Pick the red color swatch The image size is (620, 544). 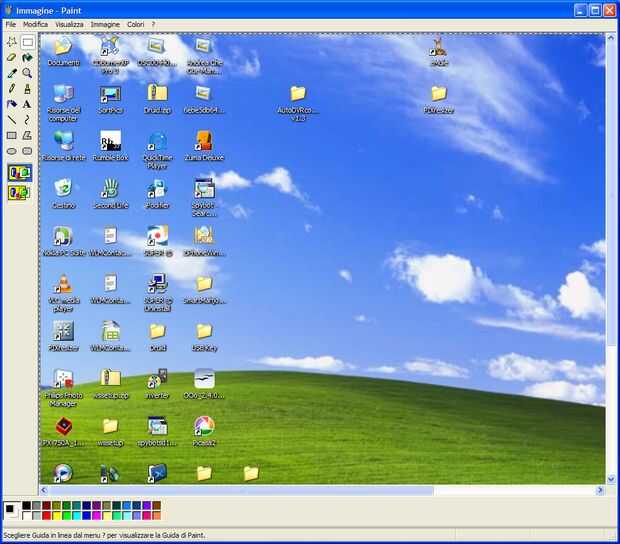tap(47, 516)
